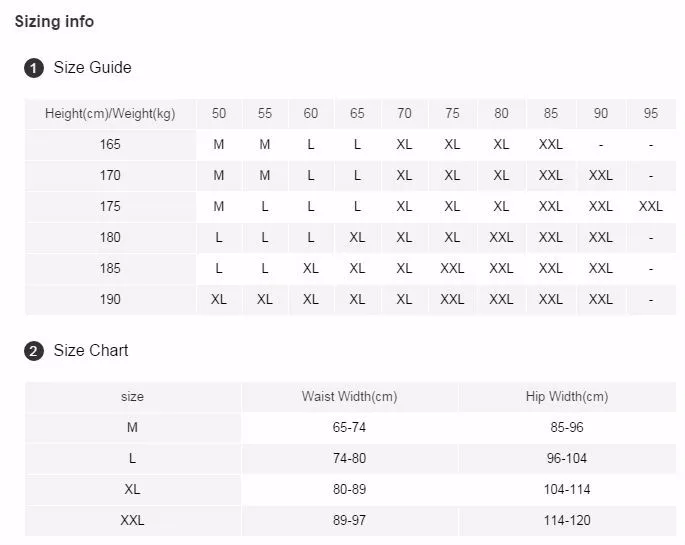
Task: Click the Hip Width(cm) column header
Action: point(567,396)
